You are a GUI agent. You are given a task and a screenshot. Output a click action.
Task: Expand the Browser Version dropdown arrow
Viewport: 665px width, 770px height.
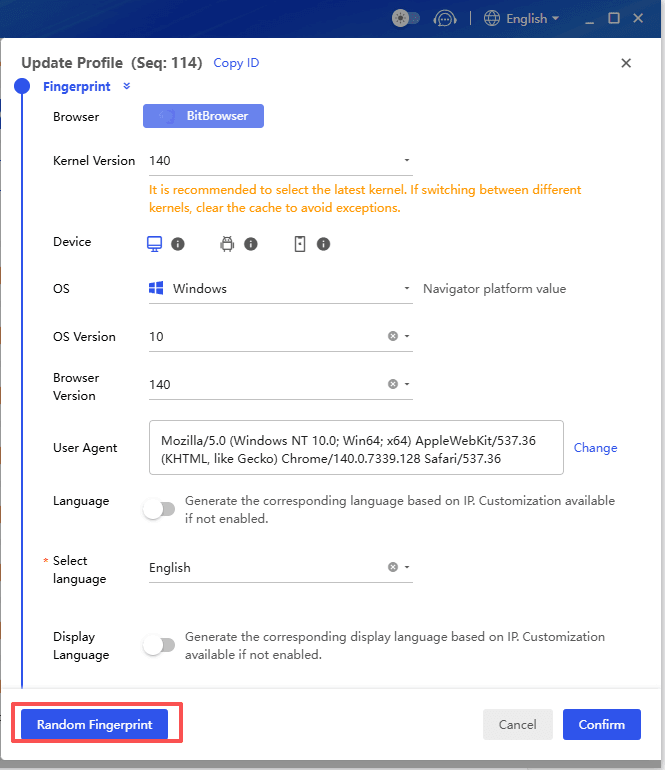point(407,385)
